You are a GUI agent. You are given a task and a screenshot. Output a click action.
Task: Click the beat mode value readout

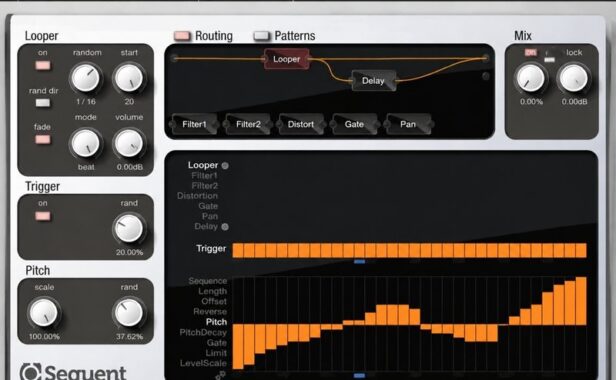pos(86,167)
